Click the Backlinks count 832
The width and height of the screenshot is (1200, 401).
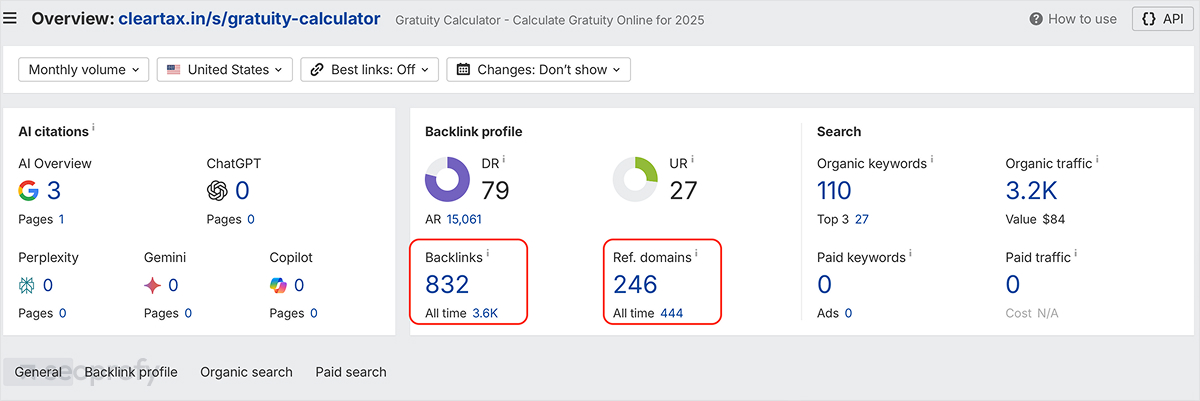(447, 284)
